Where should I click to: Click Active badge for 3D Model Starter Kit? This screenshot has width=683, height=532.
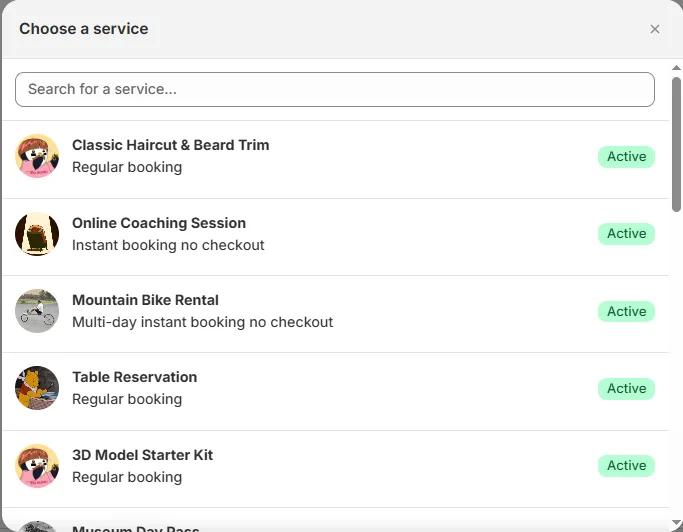click(626, 466)
